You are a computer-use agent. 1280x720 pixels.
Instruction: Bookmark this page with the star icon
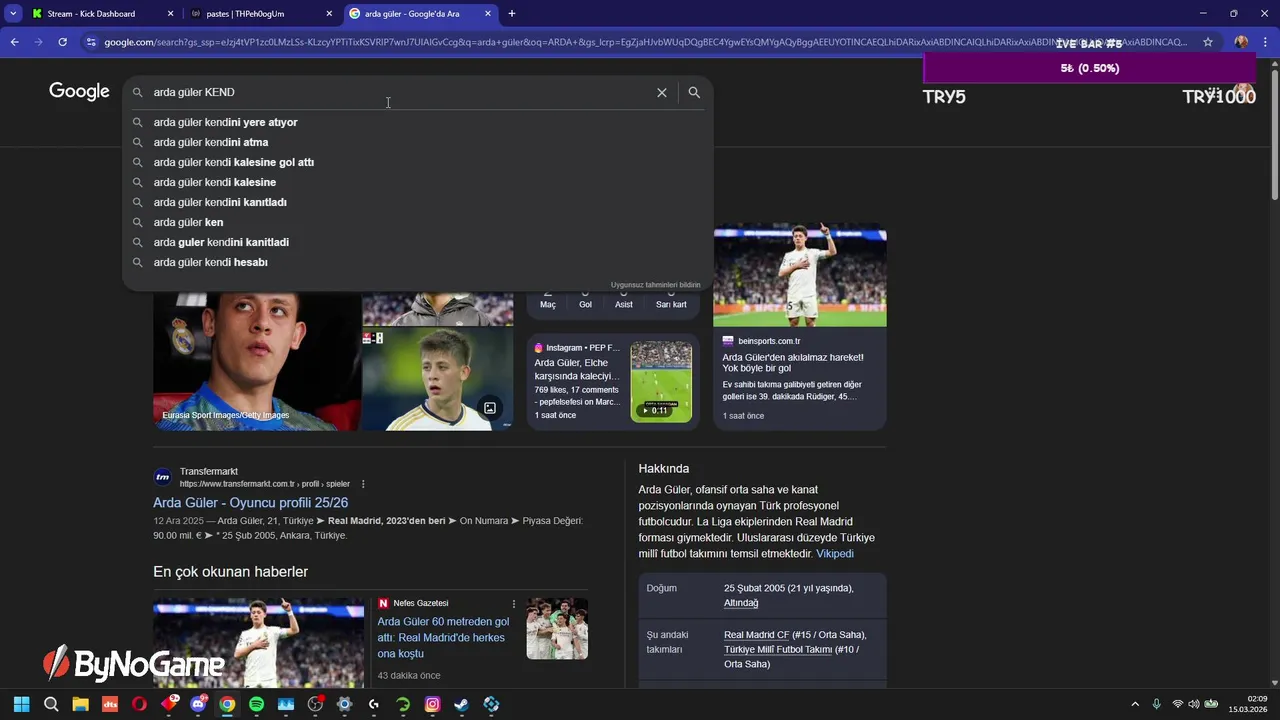pyautogui.click(x=1208, y=42)
